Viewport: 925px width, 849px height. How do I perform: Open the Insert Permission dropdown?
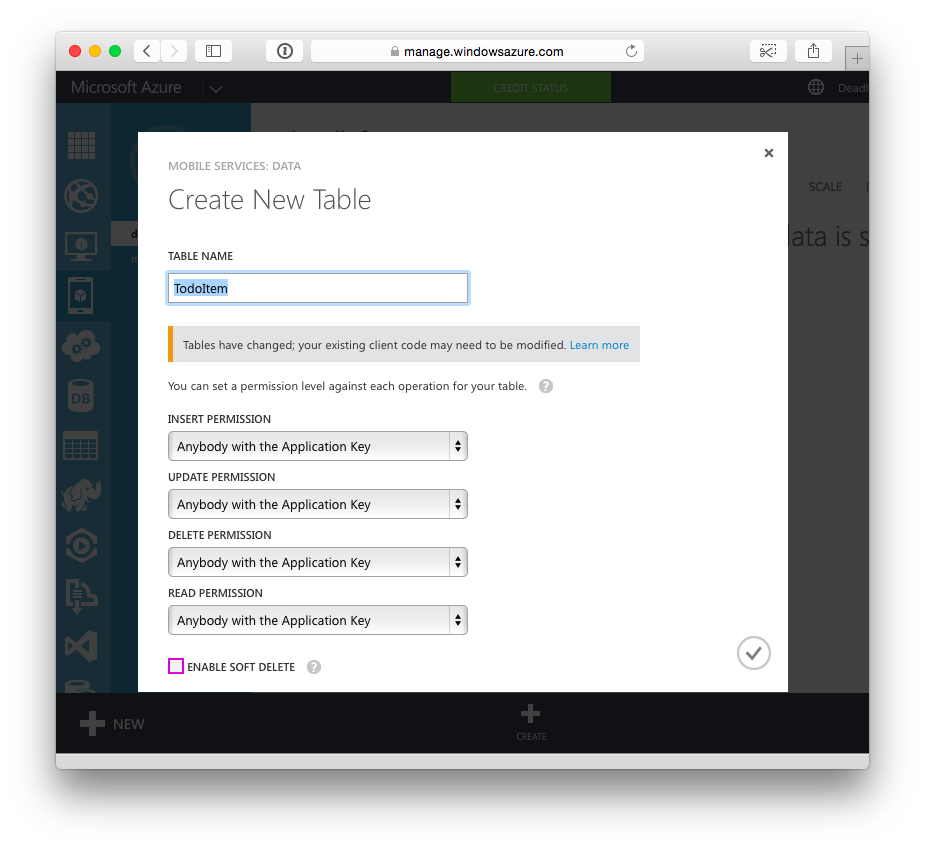[x=318, y=446]
